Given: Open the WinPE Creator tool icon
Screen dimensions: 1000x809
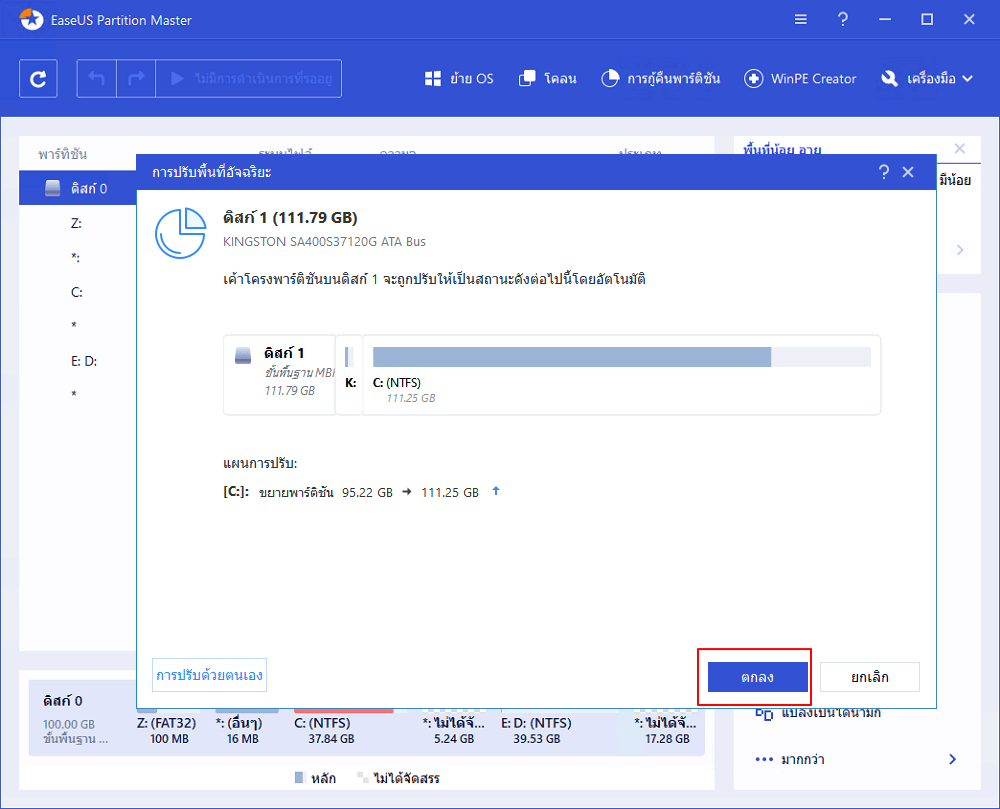Looking at the screenshot, I should click(x=753, y=78).
